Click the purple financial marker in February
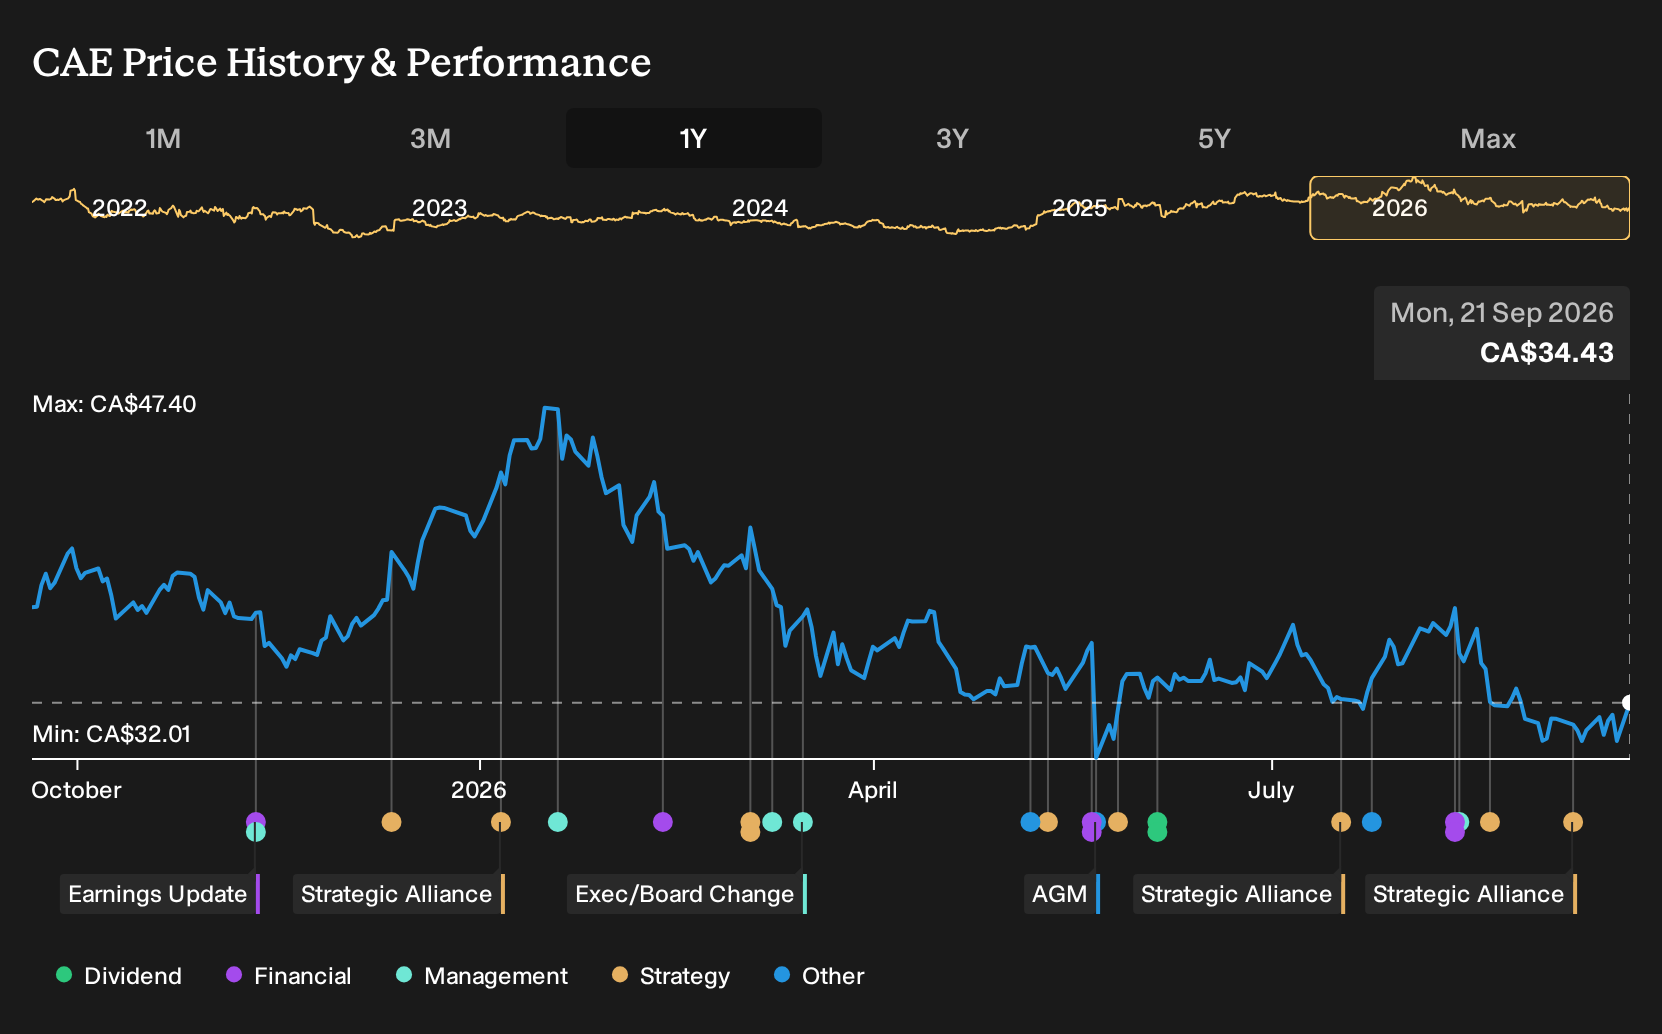1662x1034 pixels. [662, 822]
